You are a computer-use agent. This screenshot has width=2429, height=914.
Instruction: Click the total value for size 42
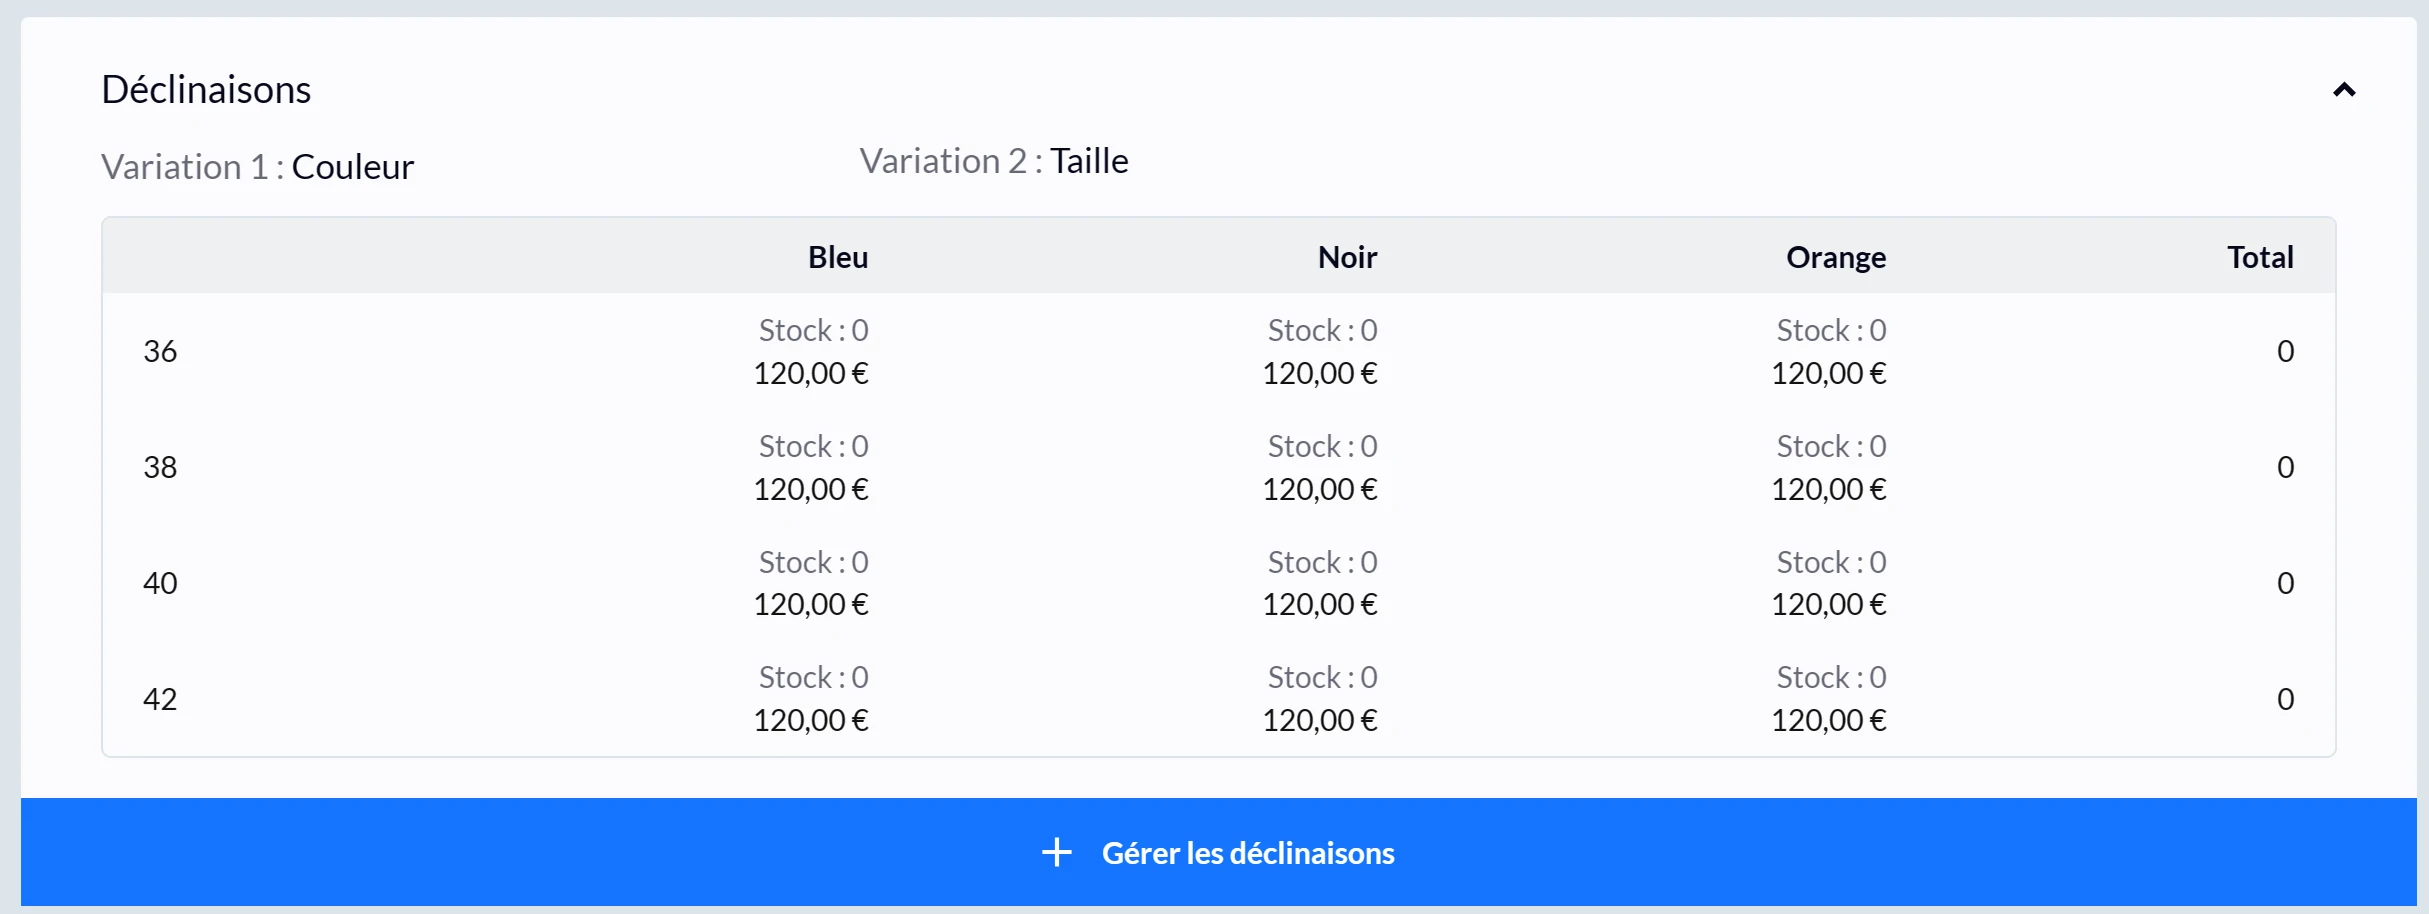click(x=2285, y=699)
